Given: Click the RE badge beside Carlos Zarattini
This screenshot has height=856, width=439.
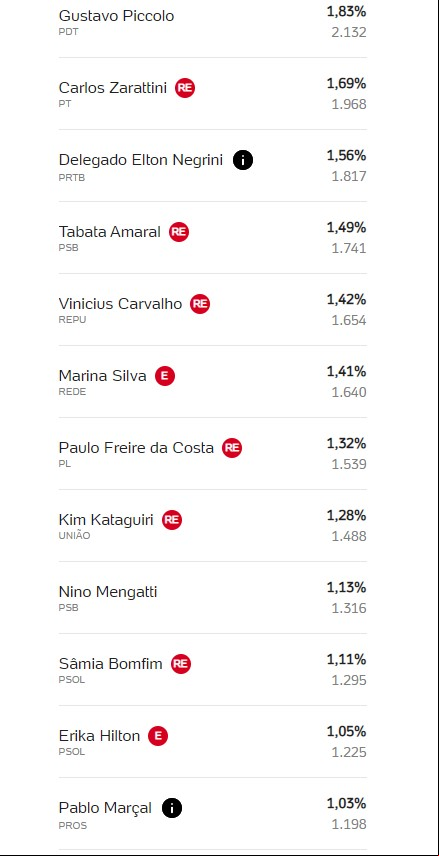Looking at the screenshot, I should [185, 88].
